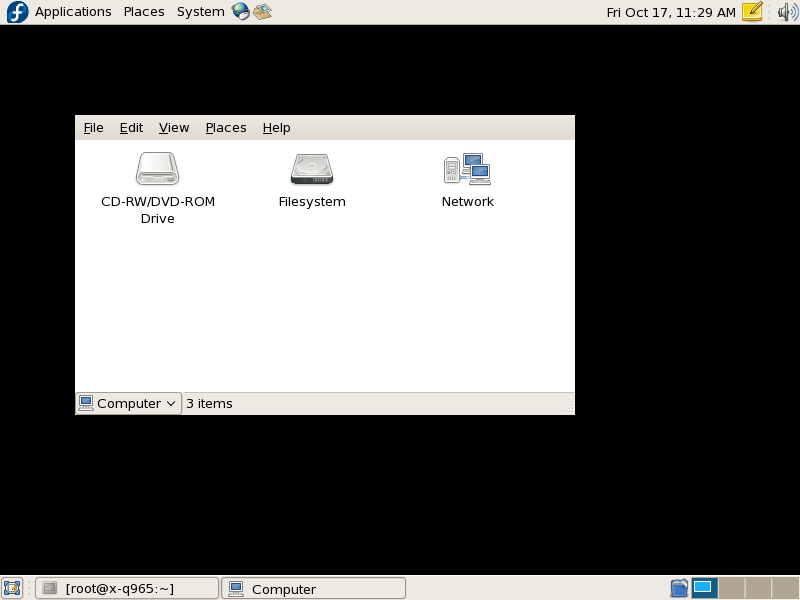Switch to the root terminal taskbar button
Screen dimensions: 800x600
127,588
